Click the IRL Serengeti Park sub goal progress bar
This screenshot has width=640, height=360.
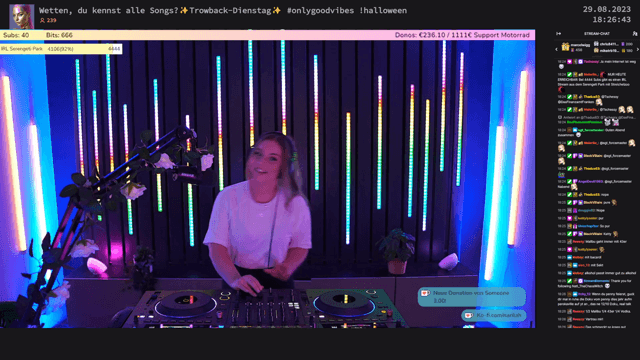(61, 49)
